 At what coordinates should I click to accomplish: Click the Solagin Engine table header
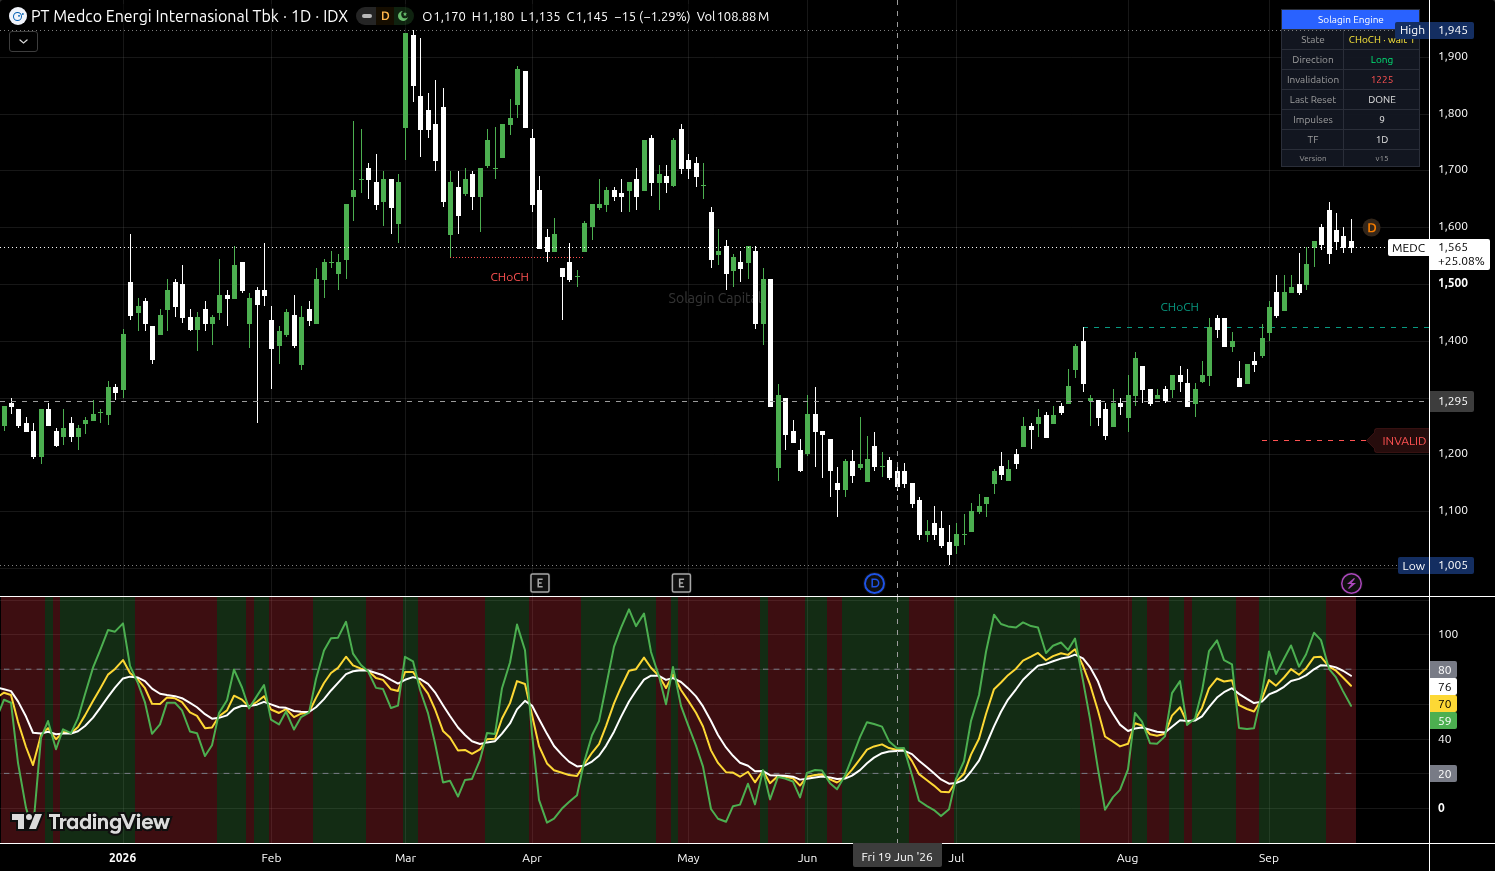[x=1350, y=20]
